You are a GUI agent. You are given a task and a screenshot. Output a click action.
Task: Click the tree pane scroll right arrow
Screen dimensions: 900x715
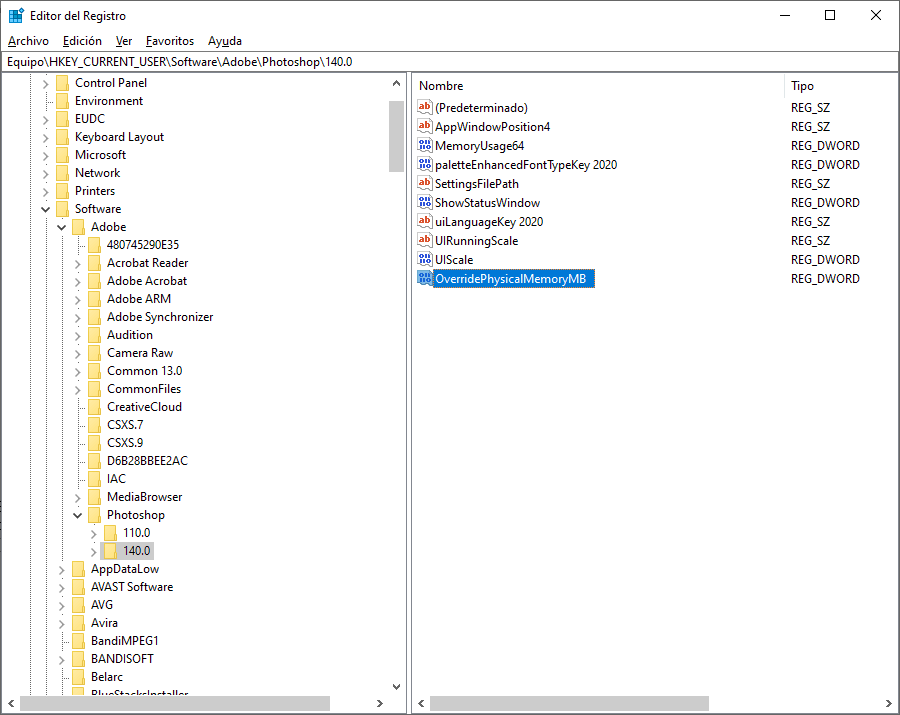click(x=379, y=704)
